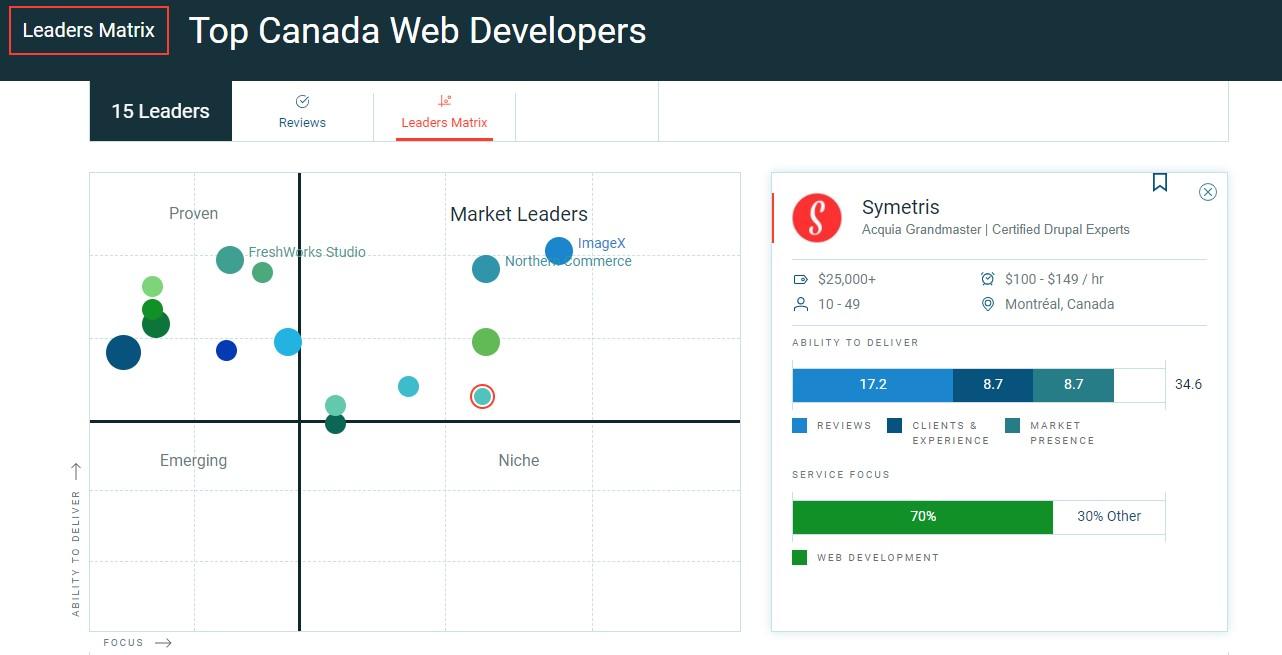Click the 70% Web Development bar
The height and width of the screenshot is (655, 1282).
click(x=923, y=516)
